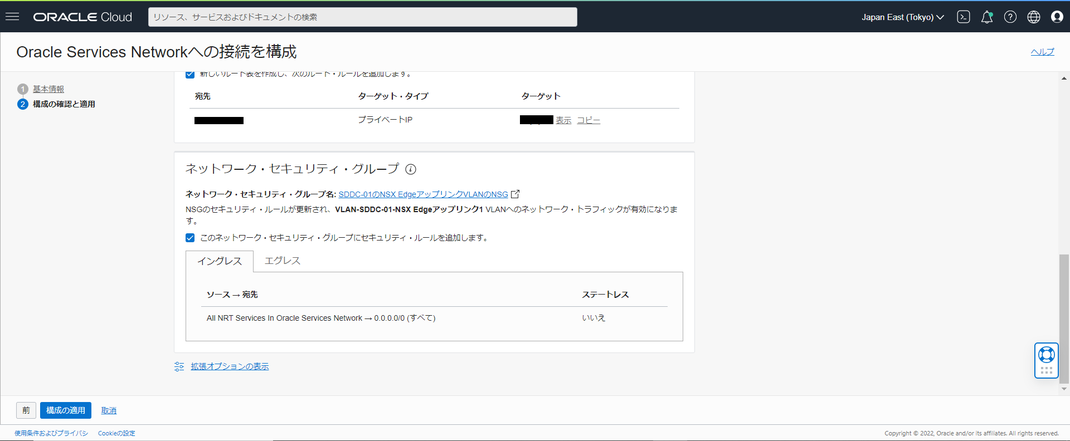Open the ヘルプ link
The height and width of the screenshot is (441, 1070).
[1042, 53]
